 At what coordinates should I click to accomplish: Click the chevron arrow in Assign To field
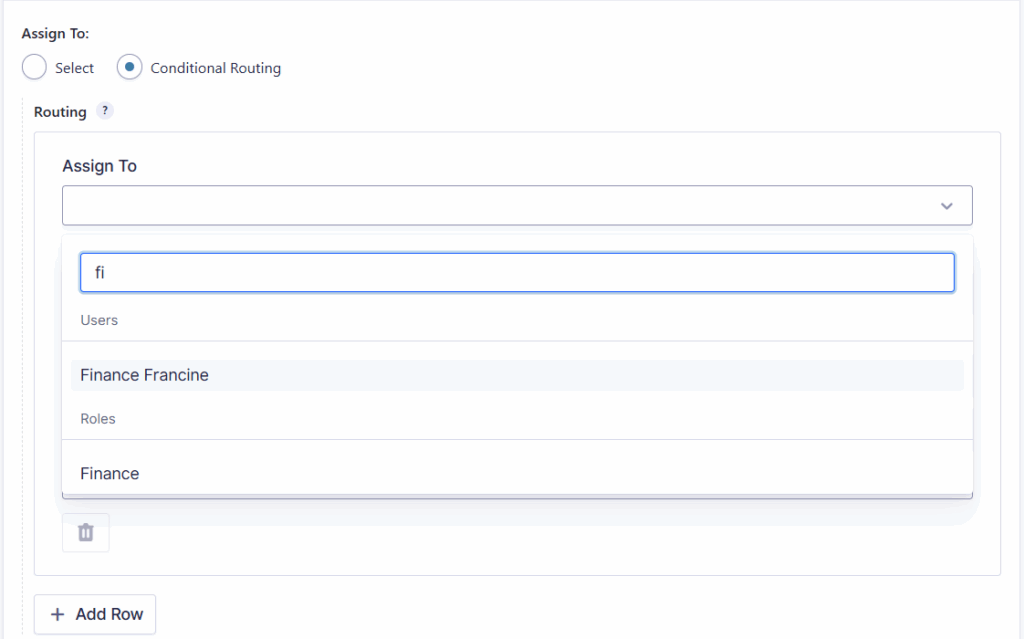(946, 205)
